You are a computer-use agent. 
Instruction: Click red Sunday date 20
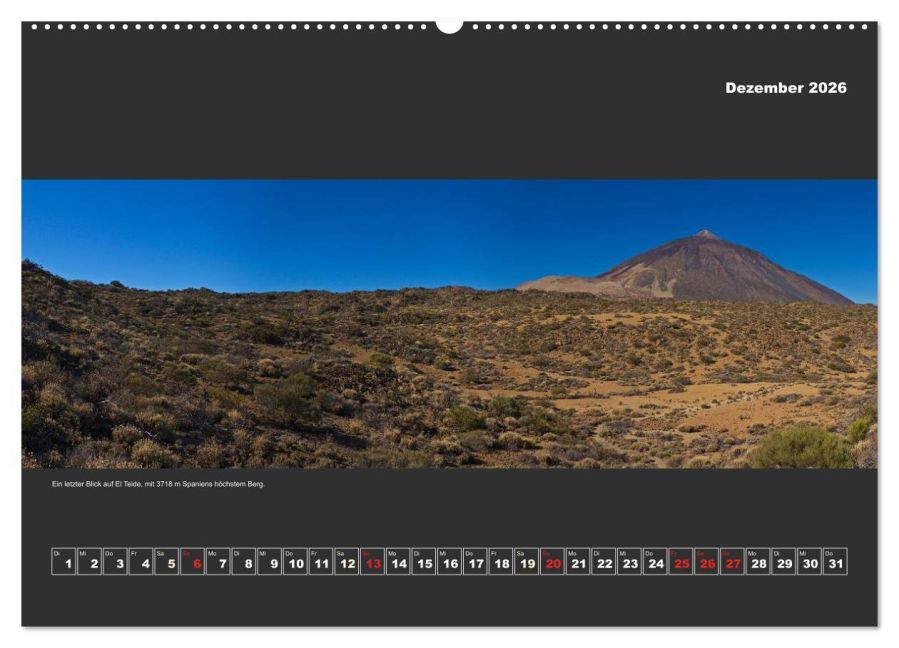(x=552, y=561)
